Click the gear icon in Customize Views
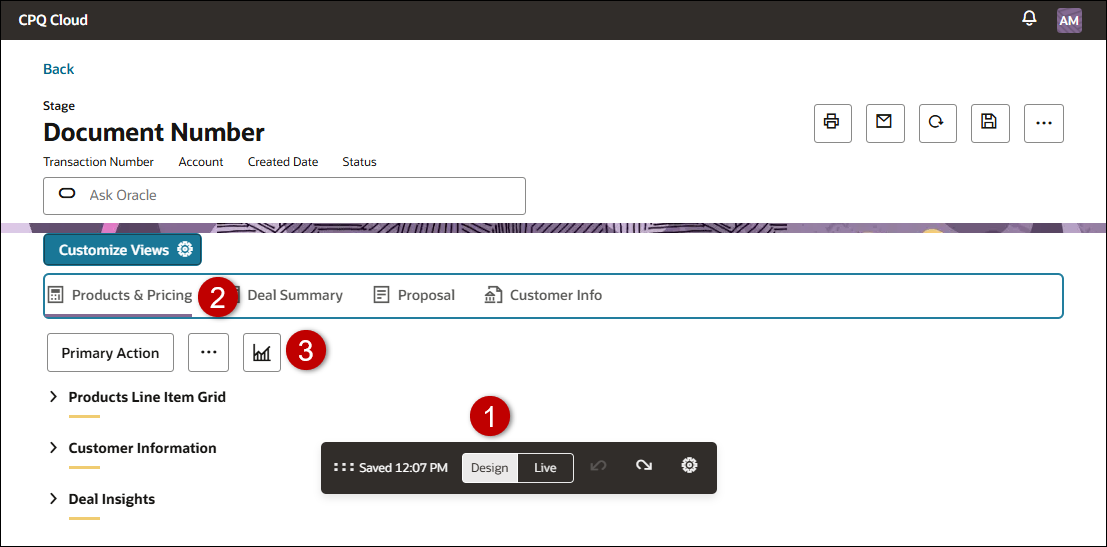This screenshot has height=547, width=1107. [185, 250]
